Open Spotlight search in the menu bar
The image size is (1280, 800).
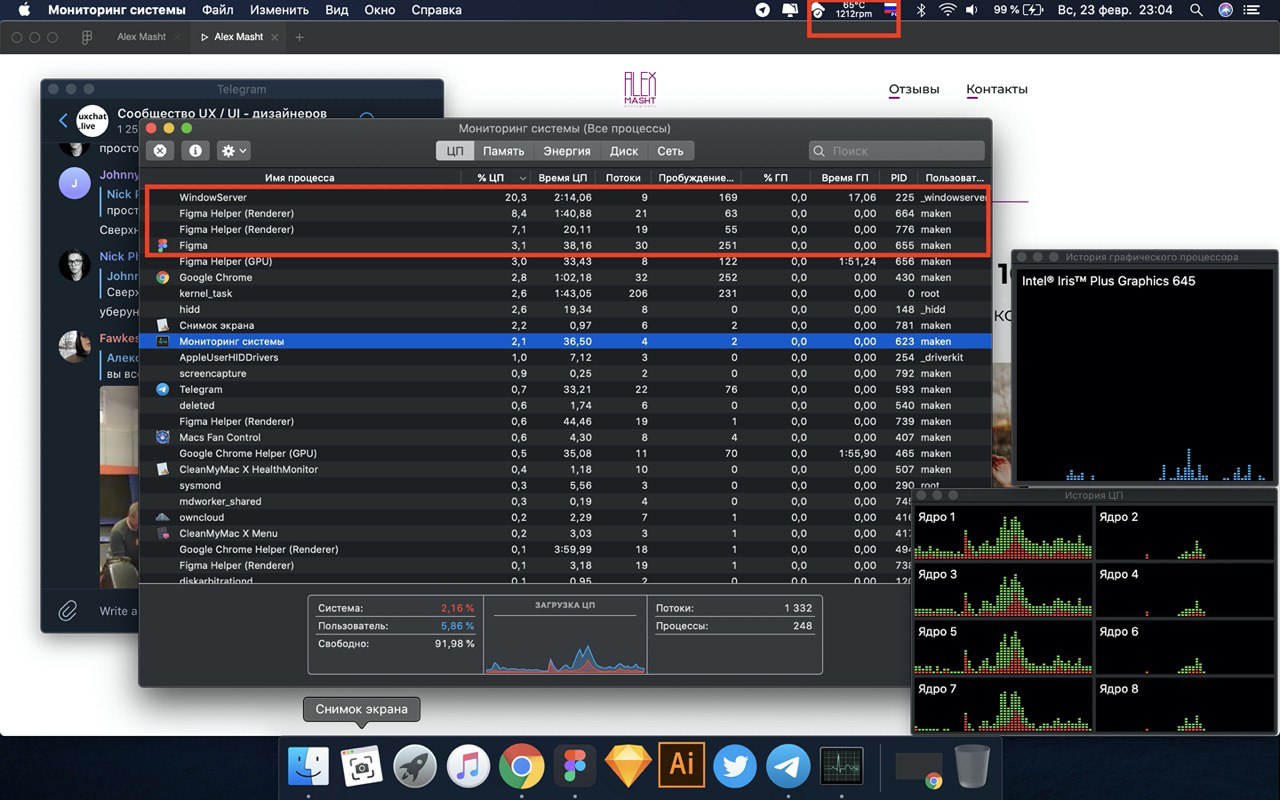click(x=1196, y=10)
